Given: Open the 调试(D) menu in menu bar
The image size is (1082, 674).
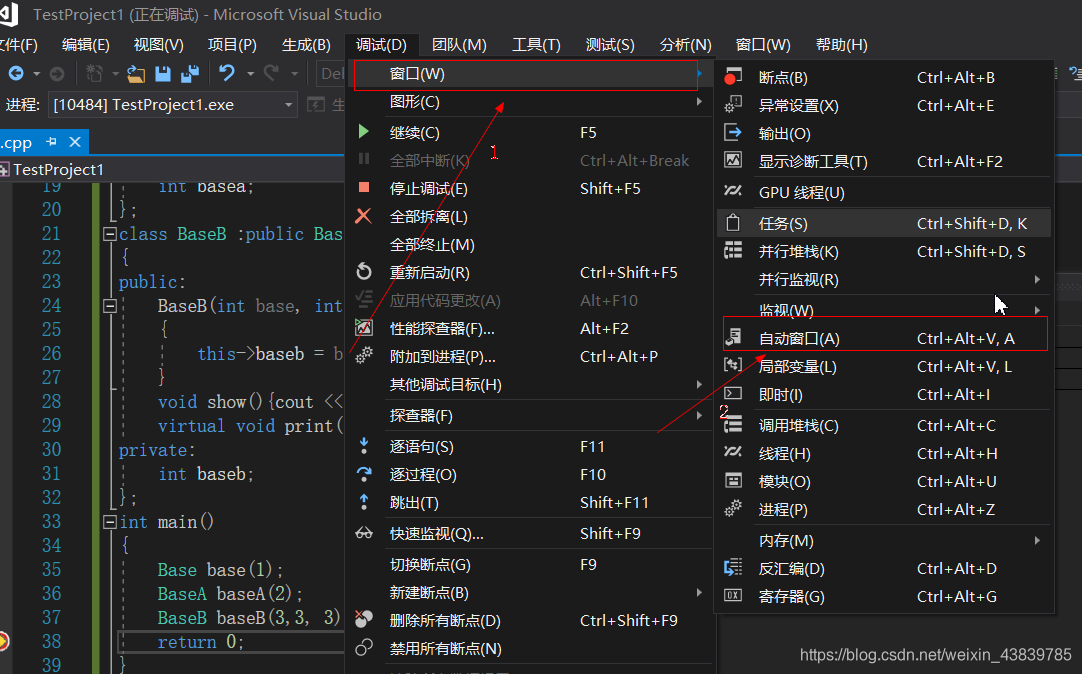Looking at the screenshot, I should coord(381,45).
